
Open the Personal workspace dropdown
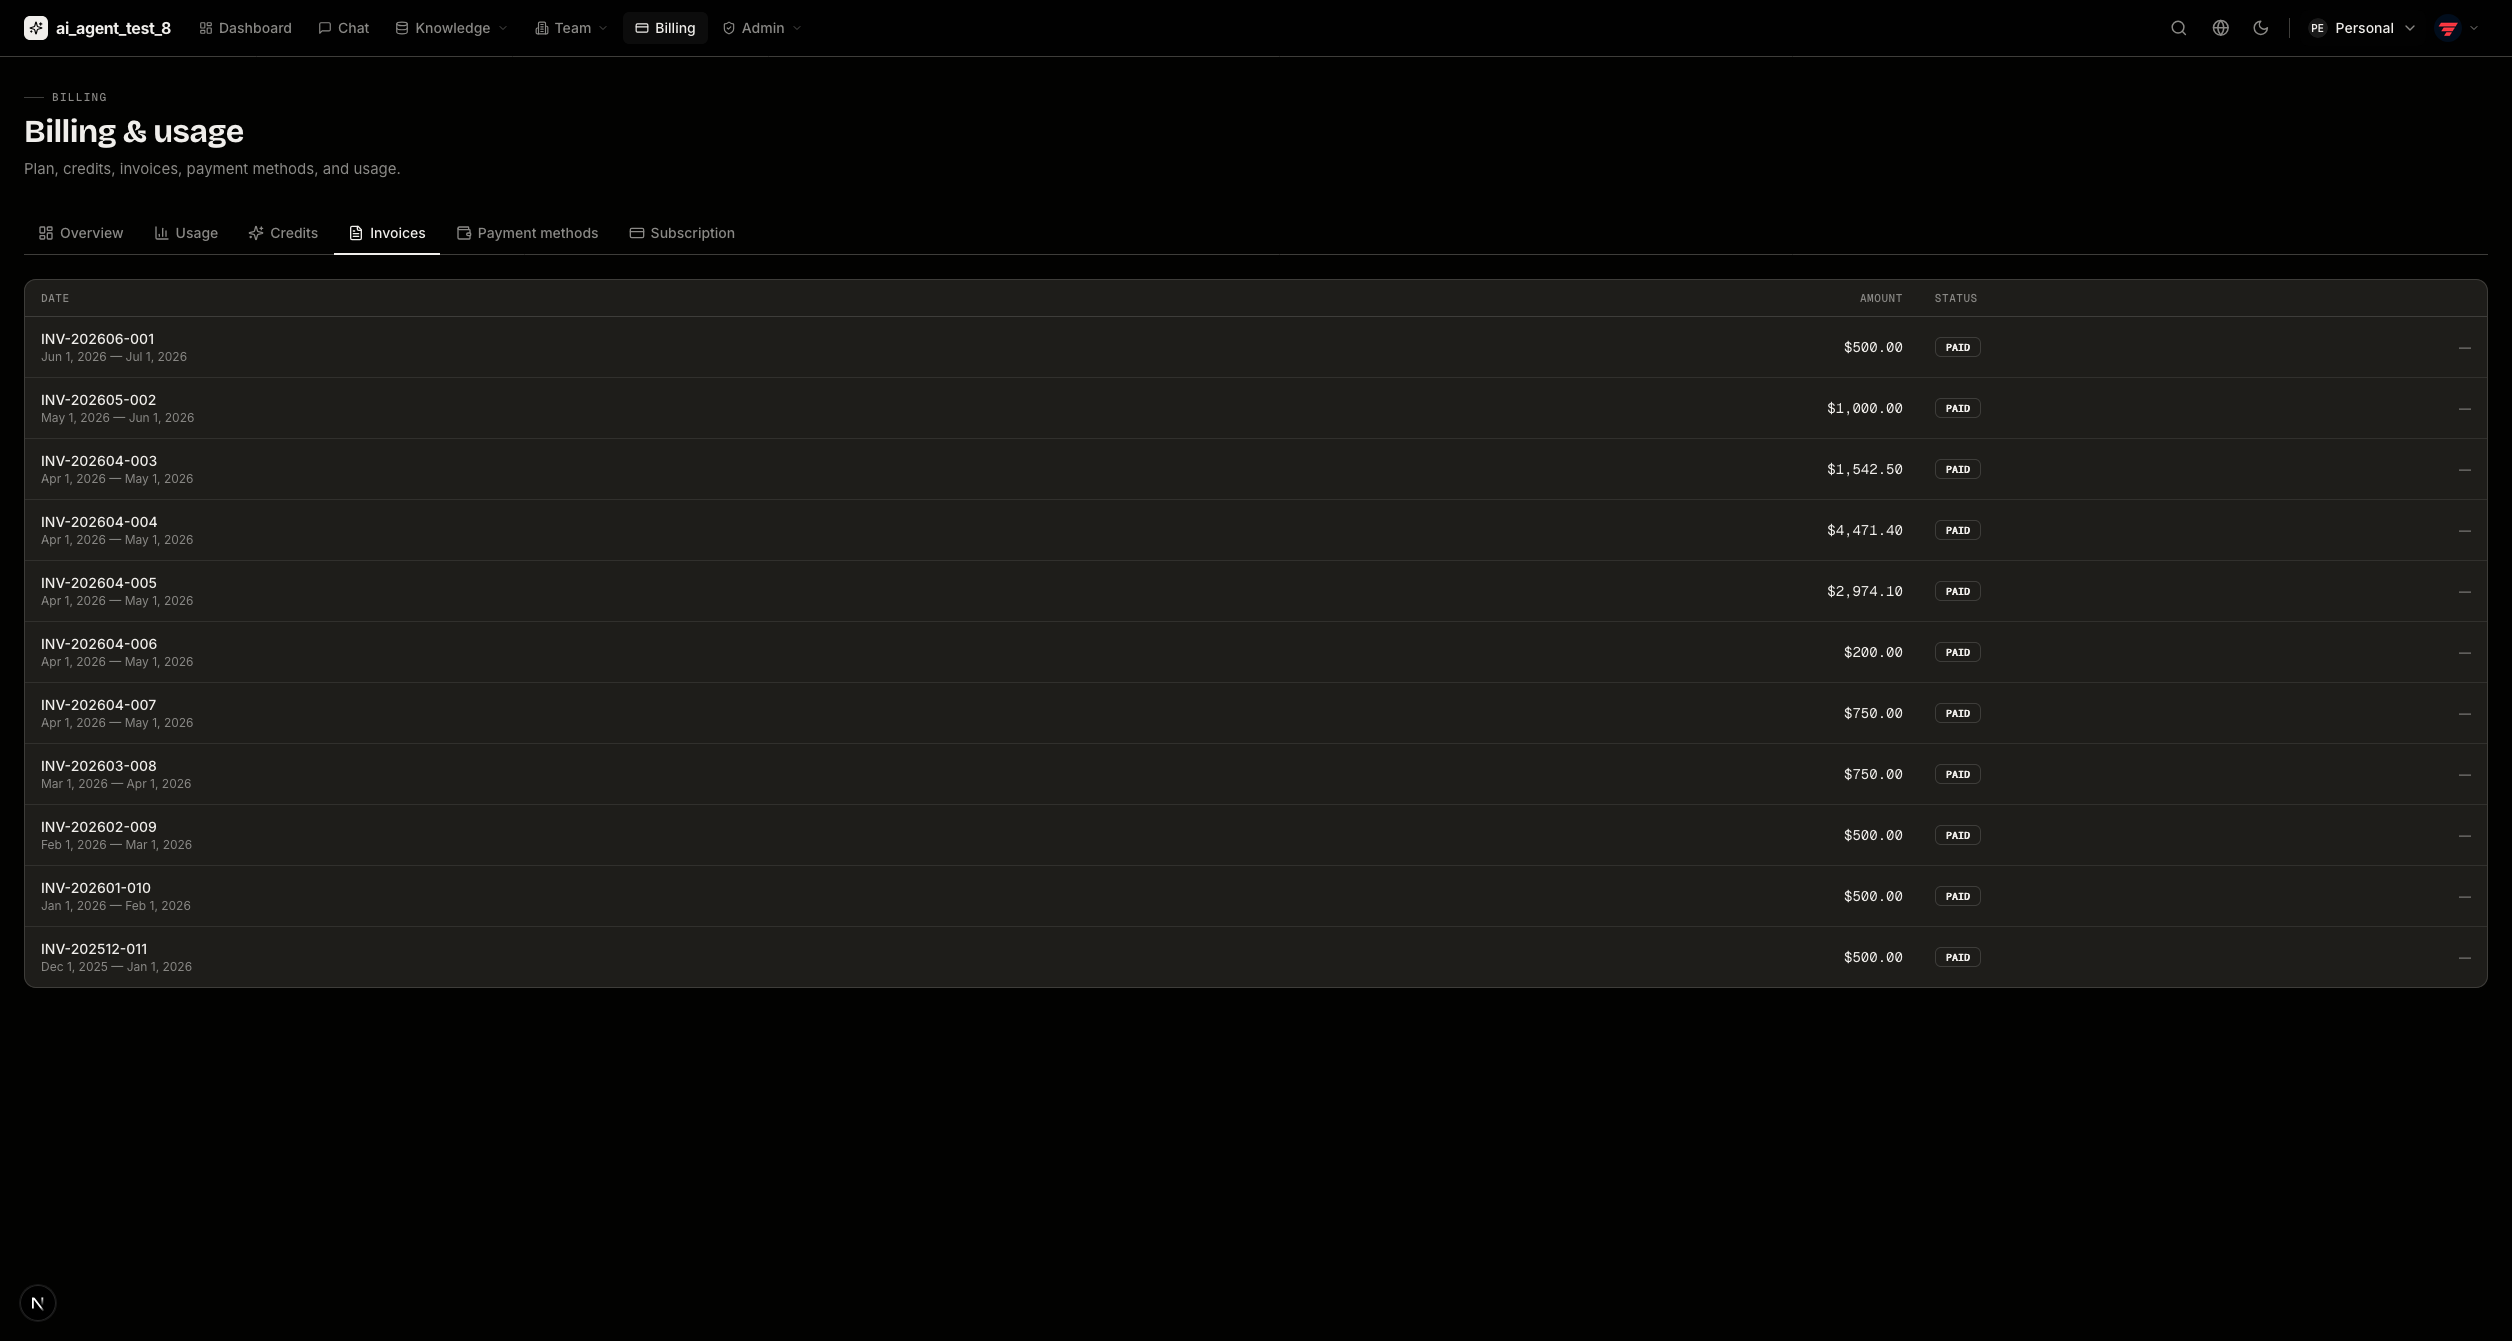coord(2361,28)
